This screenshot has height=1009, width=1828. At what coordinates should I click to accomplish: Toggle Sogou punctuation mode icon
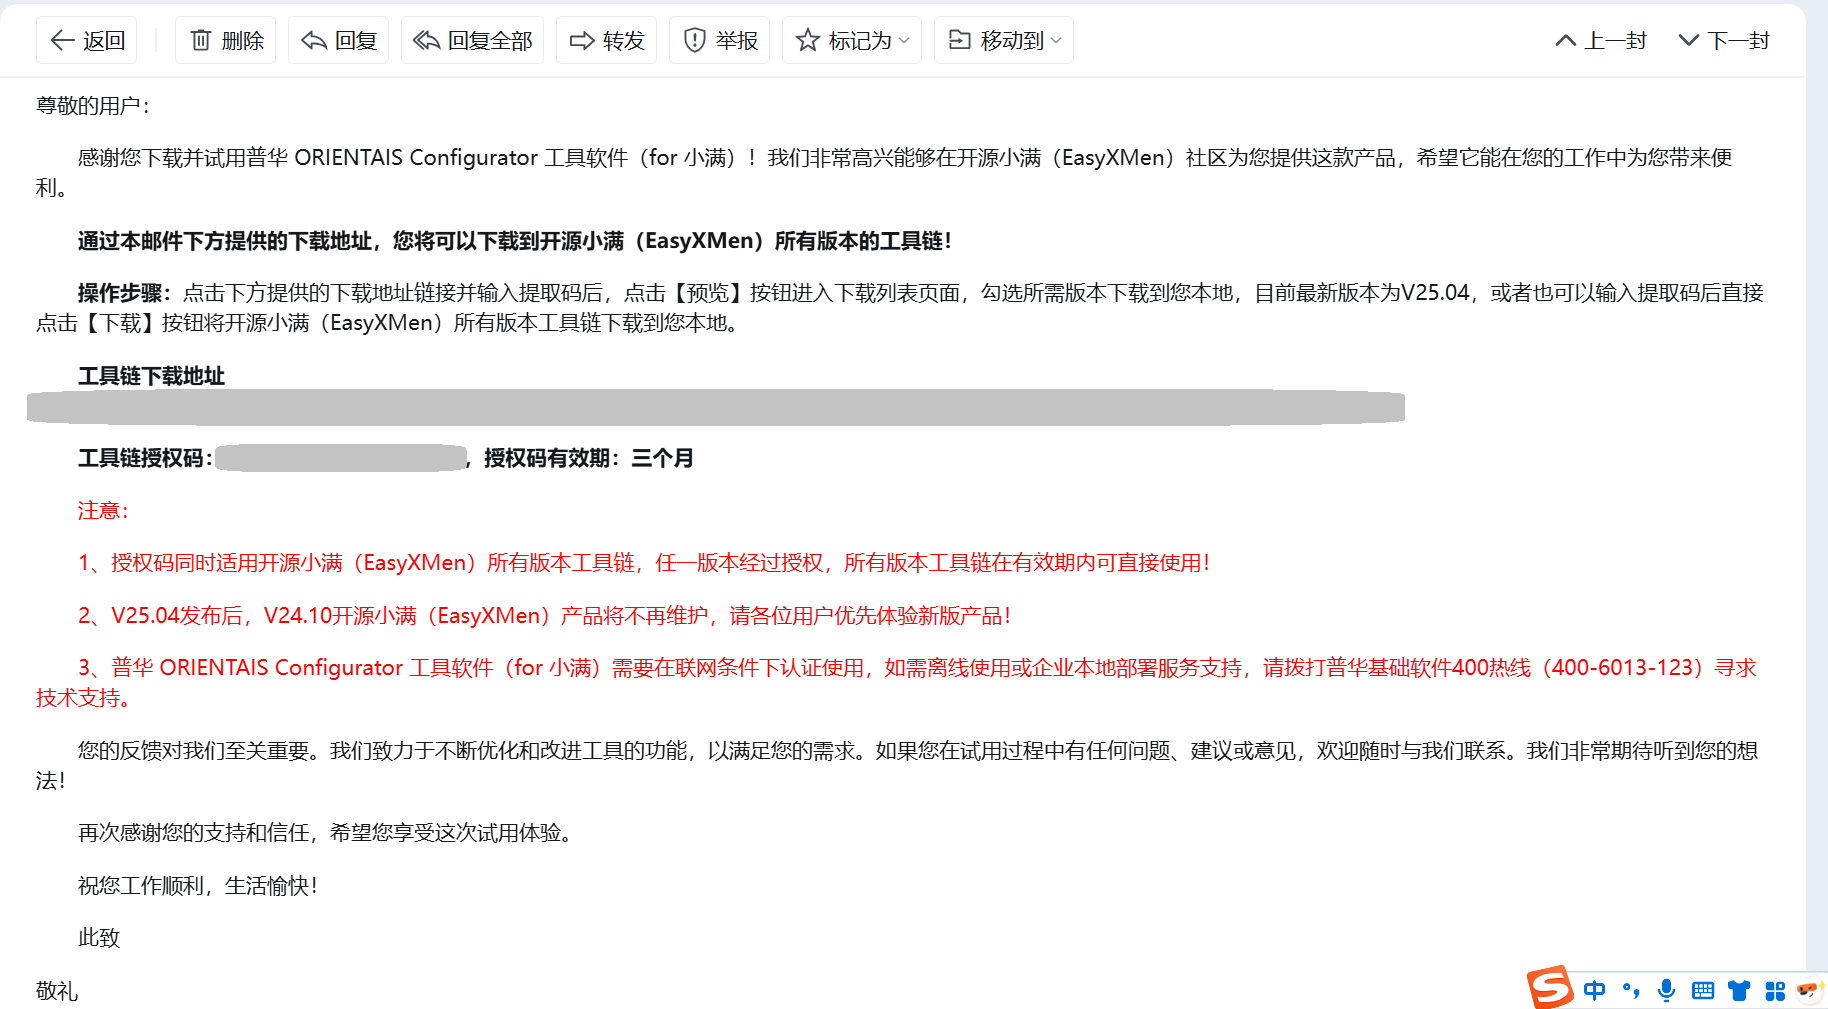pyautogui.click(x=1631, y=990)
